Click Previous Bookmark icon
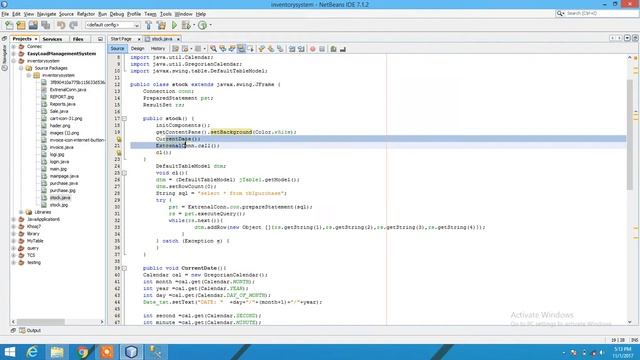This screenshot has height=360, width=640. click(x=261, y=49)
